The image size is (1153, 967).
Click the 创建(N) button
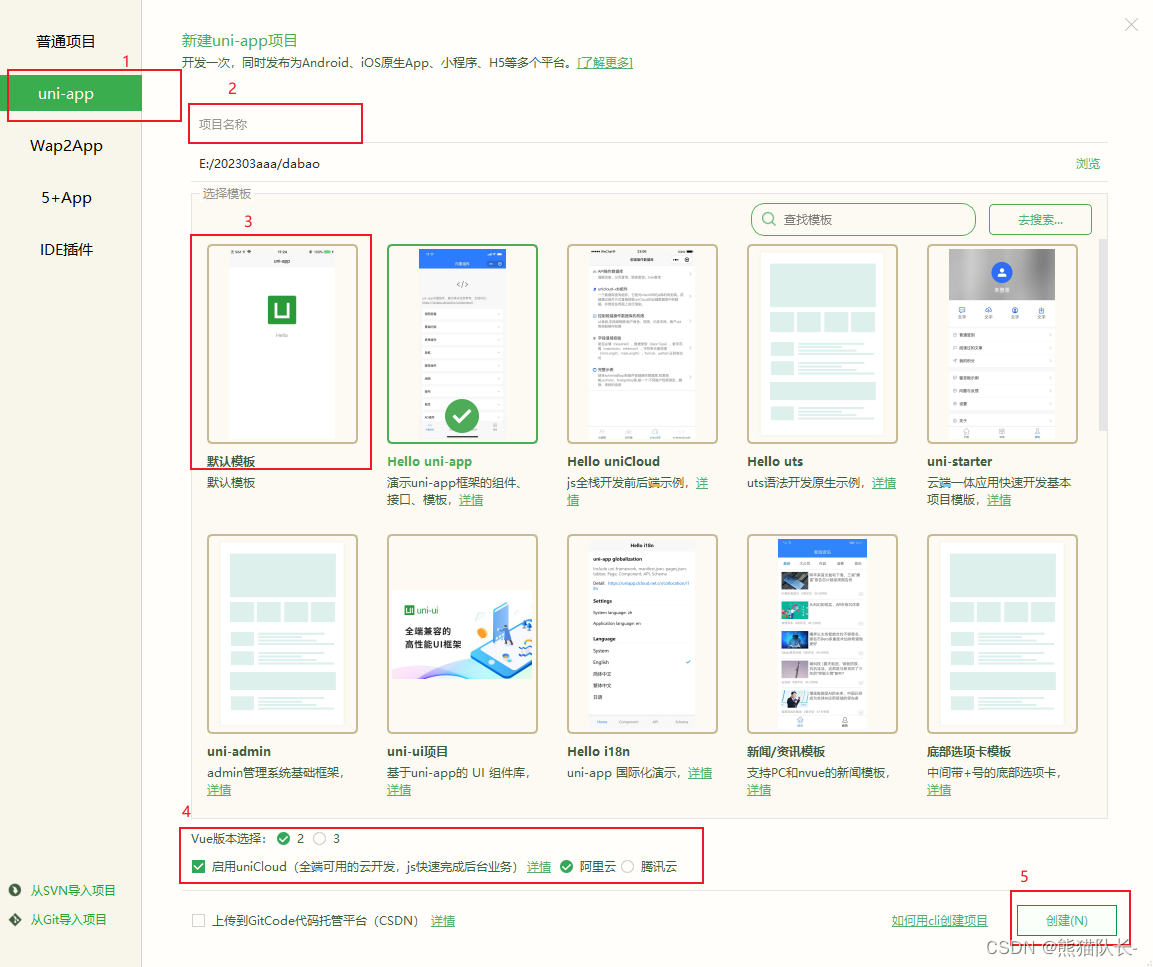pyautogui.click(x=1067, y=921)
